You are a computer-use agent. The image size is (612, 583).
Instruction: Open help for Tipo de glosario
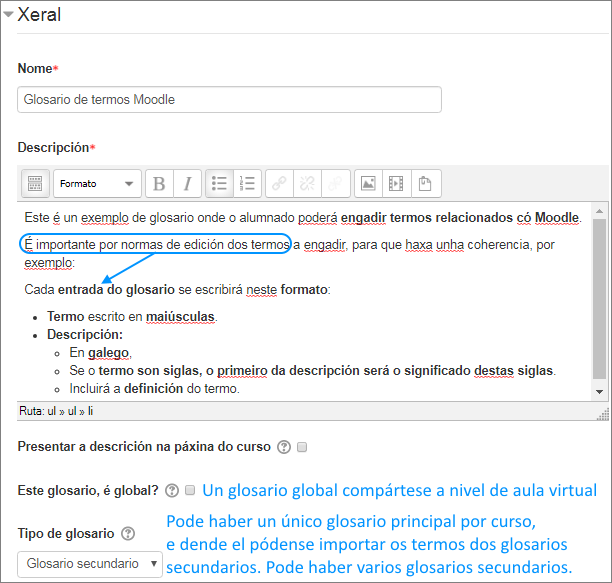[128, 533]
